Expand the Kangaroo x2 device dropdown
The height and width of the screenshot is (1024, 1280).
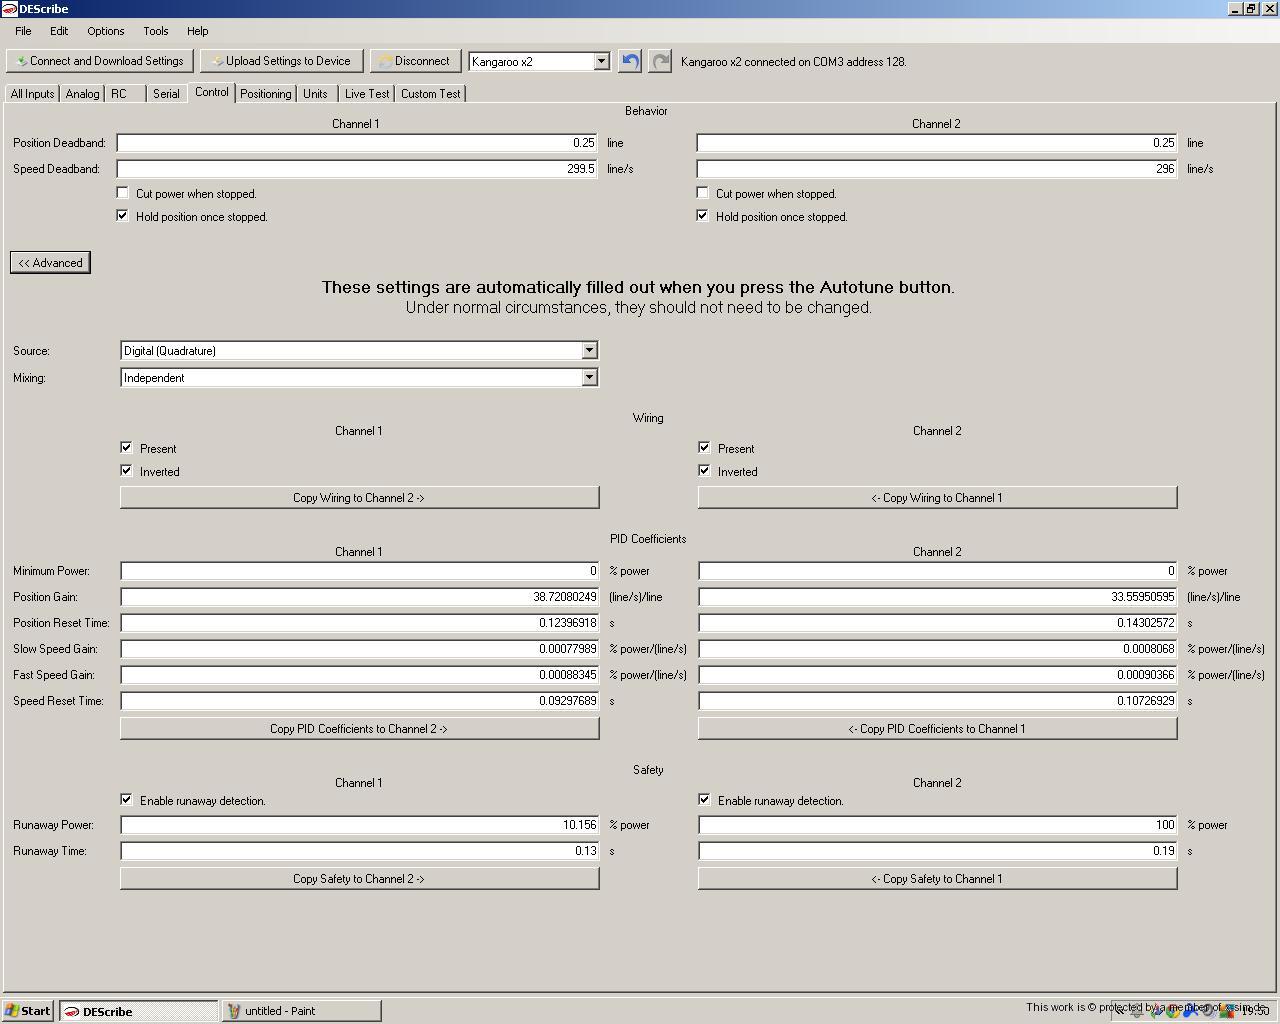coord(601,61)
